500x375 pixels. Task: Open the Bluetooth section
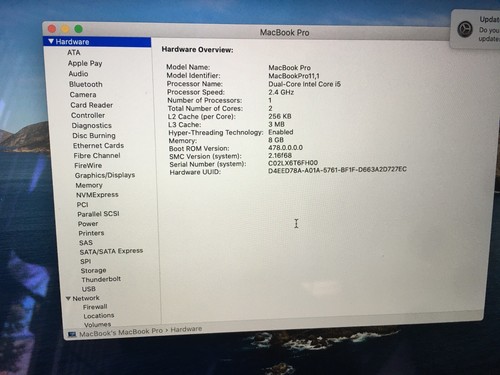point(86,84)
